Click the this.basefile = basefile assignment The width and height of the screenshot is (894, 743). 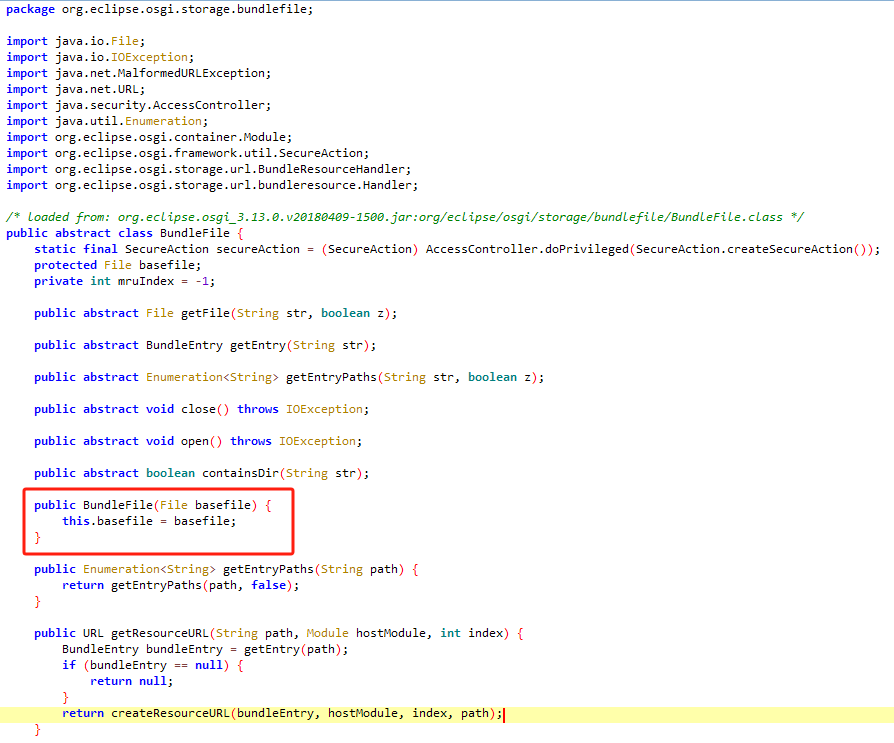point(149,520)
